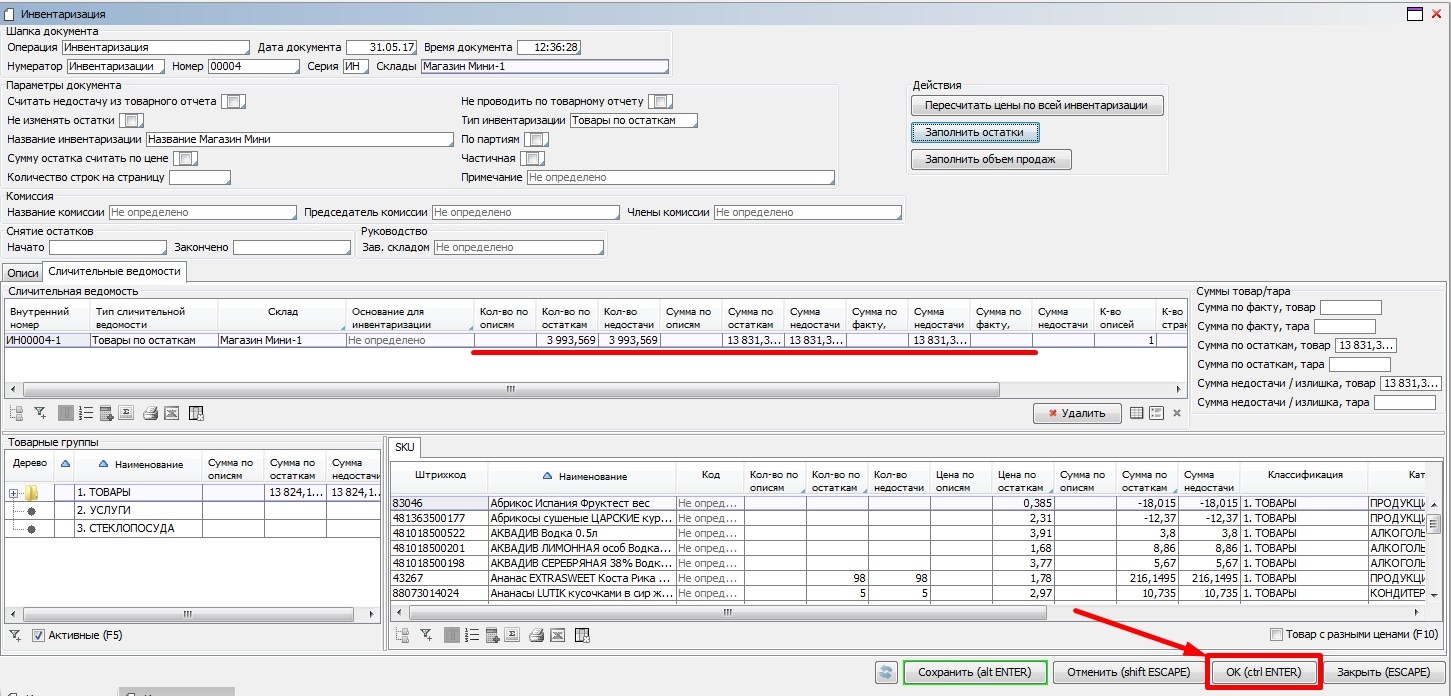Click add-filter funnel icon under Сличительная ведомость table

(40, 413)
